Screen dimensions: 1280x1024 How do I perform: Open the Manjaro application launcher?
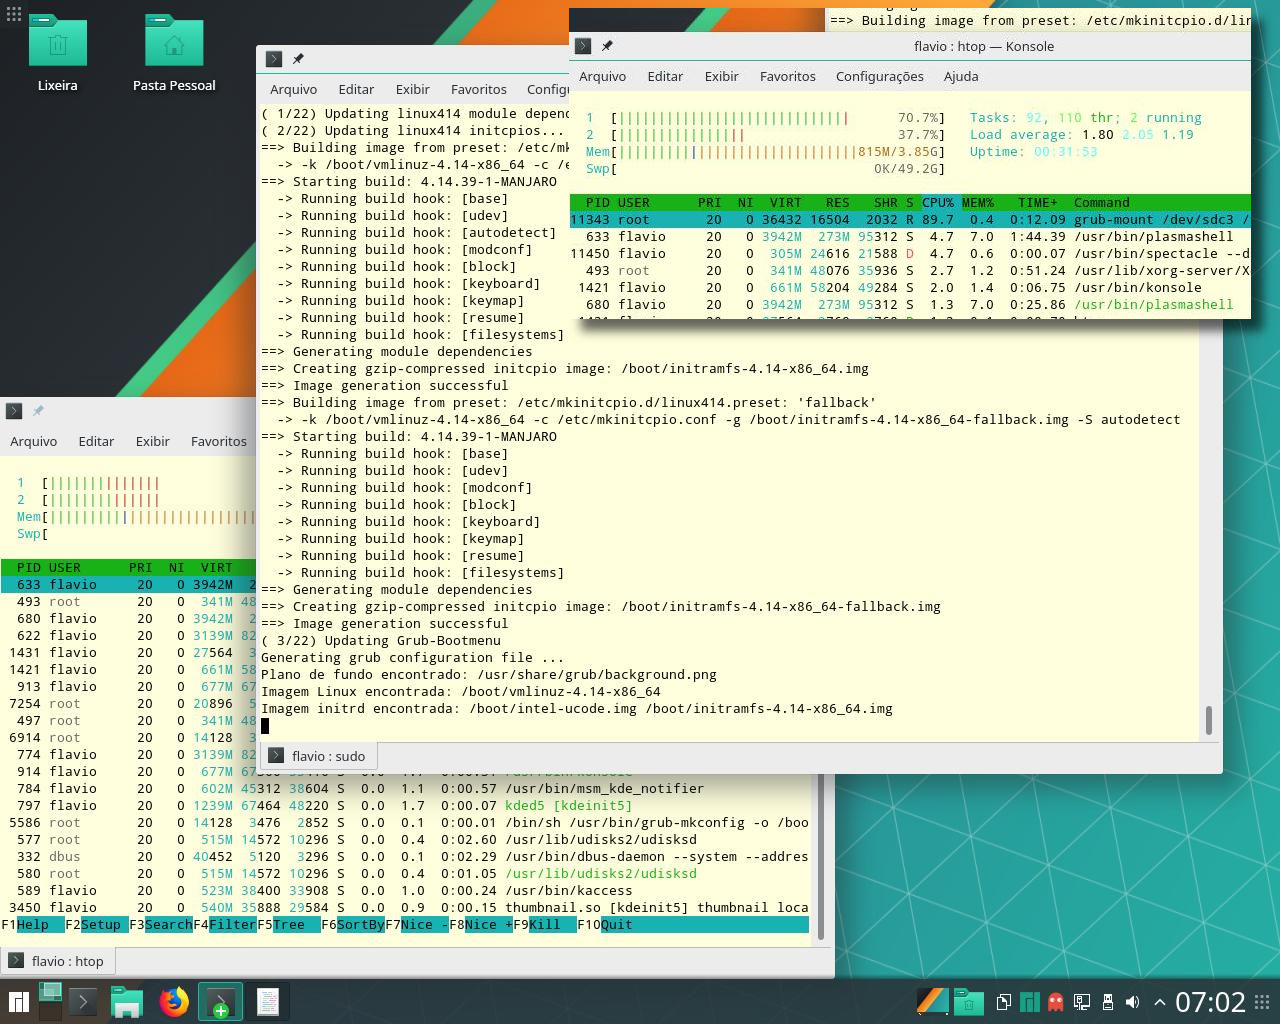pyautogui.click(x=19, y=1002)
